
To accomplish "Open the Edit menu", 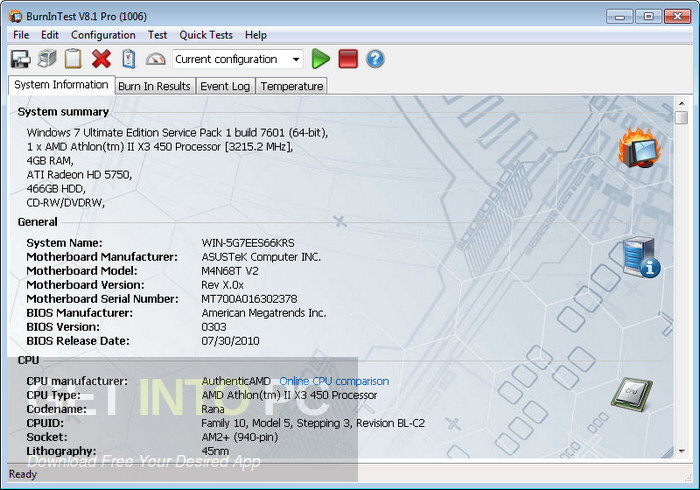I will pos(50,35).
